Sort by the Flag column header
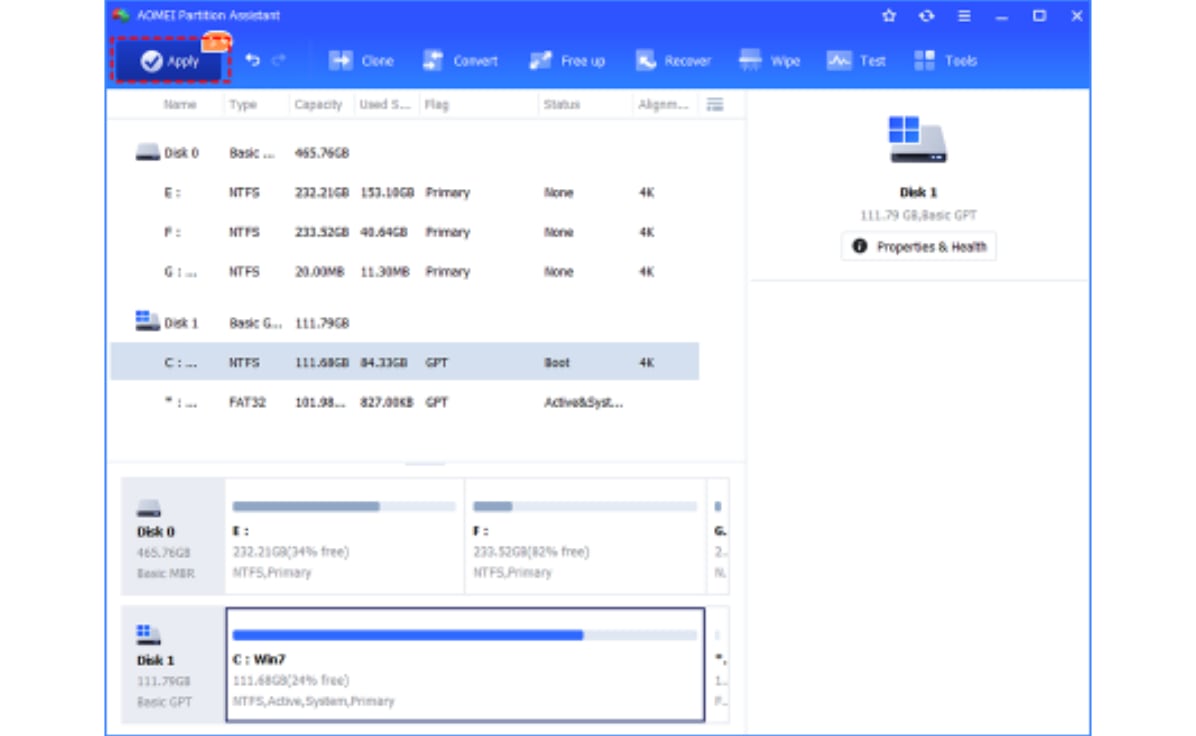The height and width of the screenshot is (736, 1196). (436, 104)
